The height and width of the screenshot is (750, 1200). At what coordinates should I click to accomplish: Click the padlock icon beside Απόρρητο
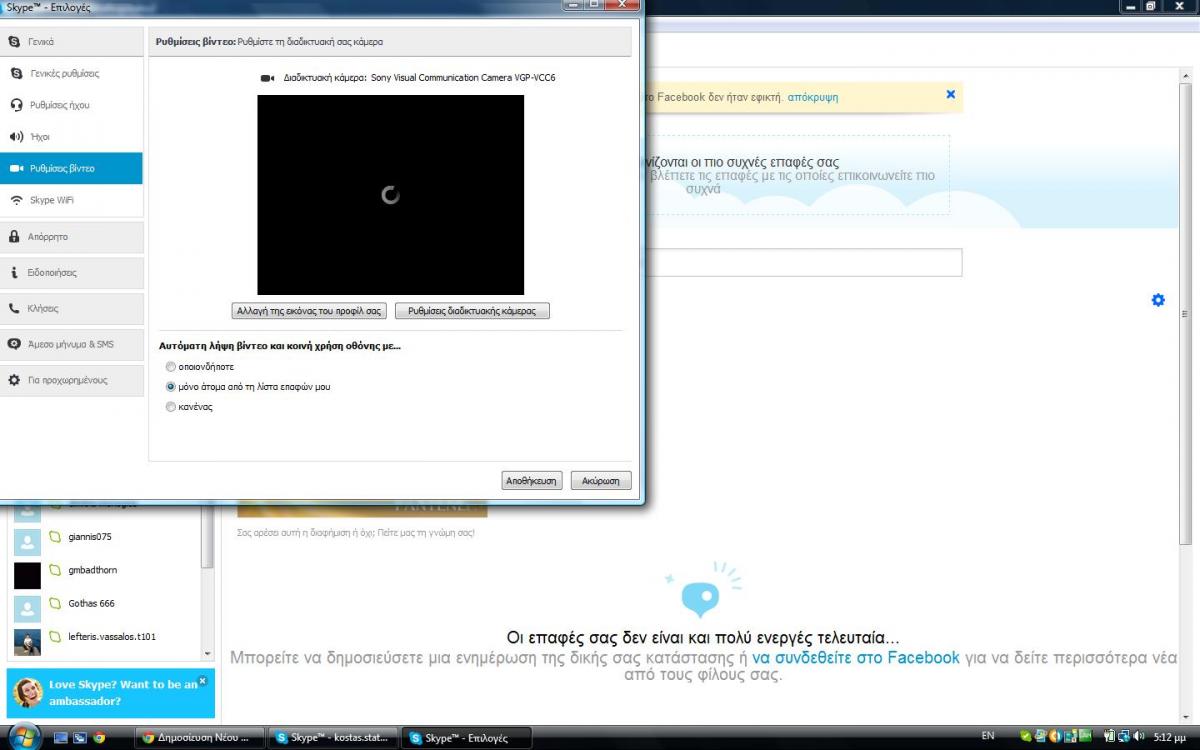[x=14, y=237]
